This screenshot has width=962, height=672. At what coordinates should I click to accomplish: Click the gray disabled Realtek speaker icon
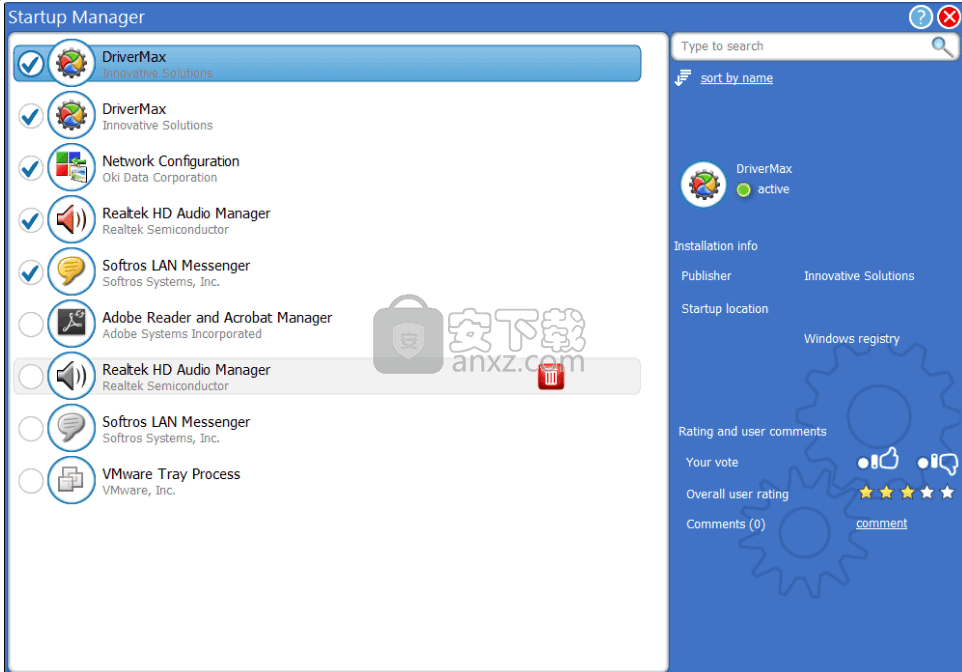pos(71,376)
